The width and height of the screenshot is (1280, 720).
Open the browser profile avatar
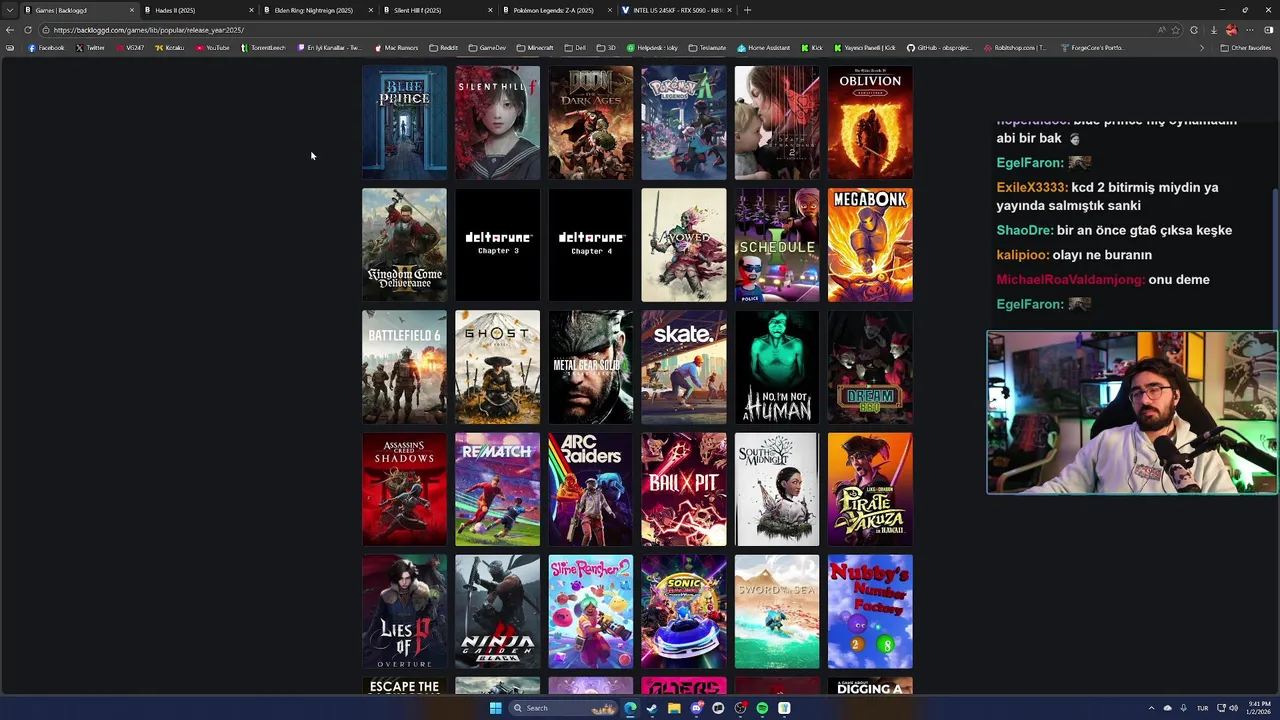pos(1231,30)
